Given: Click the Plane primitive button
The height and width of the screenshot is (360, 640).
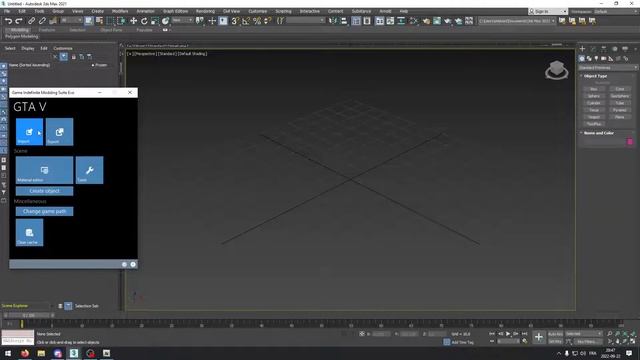Looking at the screenshot, I should pyautogui.click(x=620, y=117).
